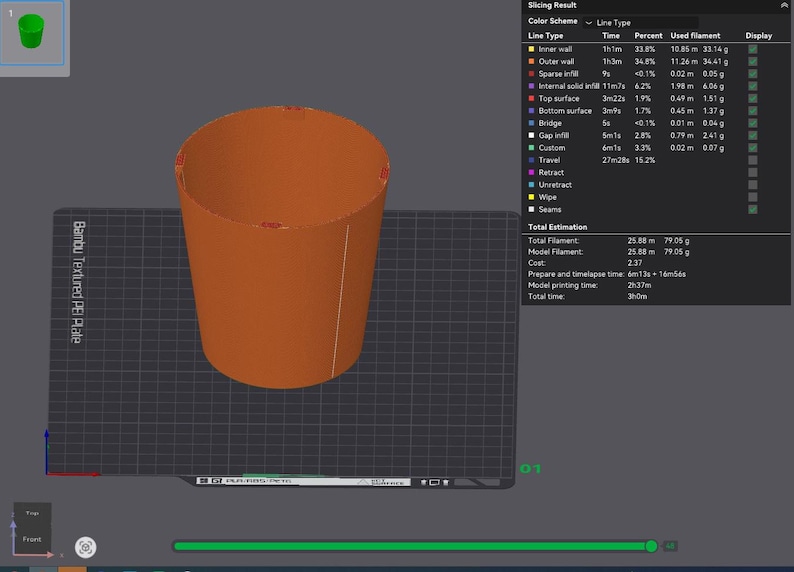
Task: Click the Used filament column header
Action: pyautogui.click(x=695, y=35)
